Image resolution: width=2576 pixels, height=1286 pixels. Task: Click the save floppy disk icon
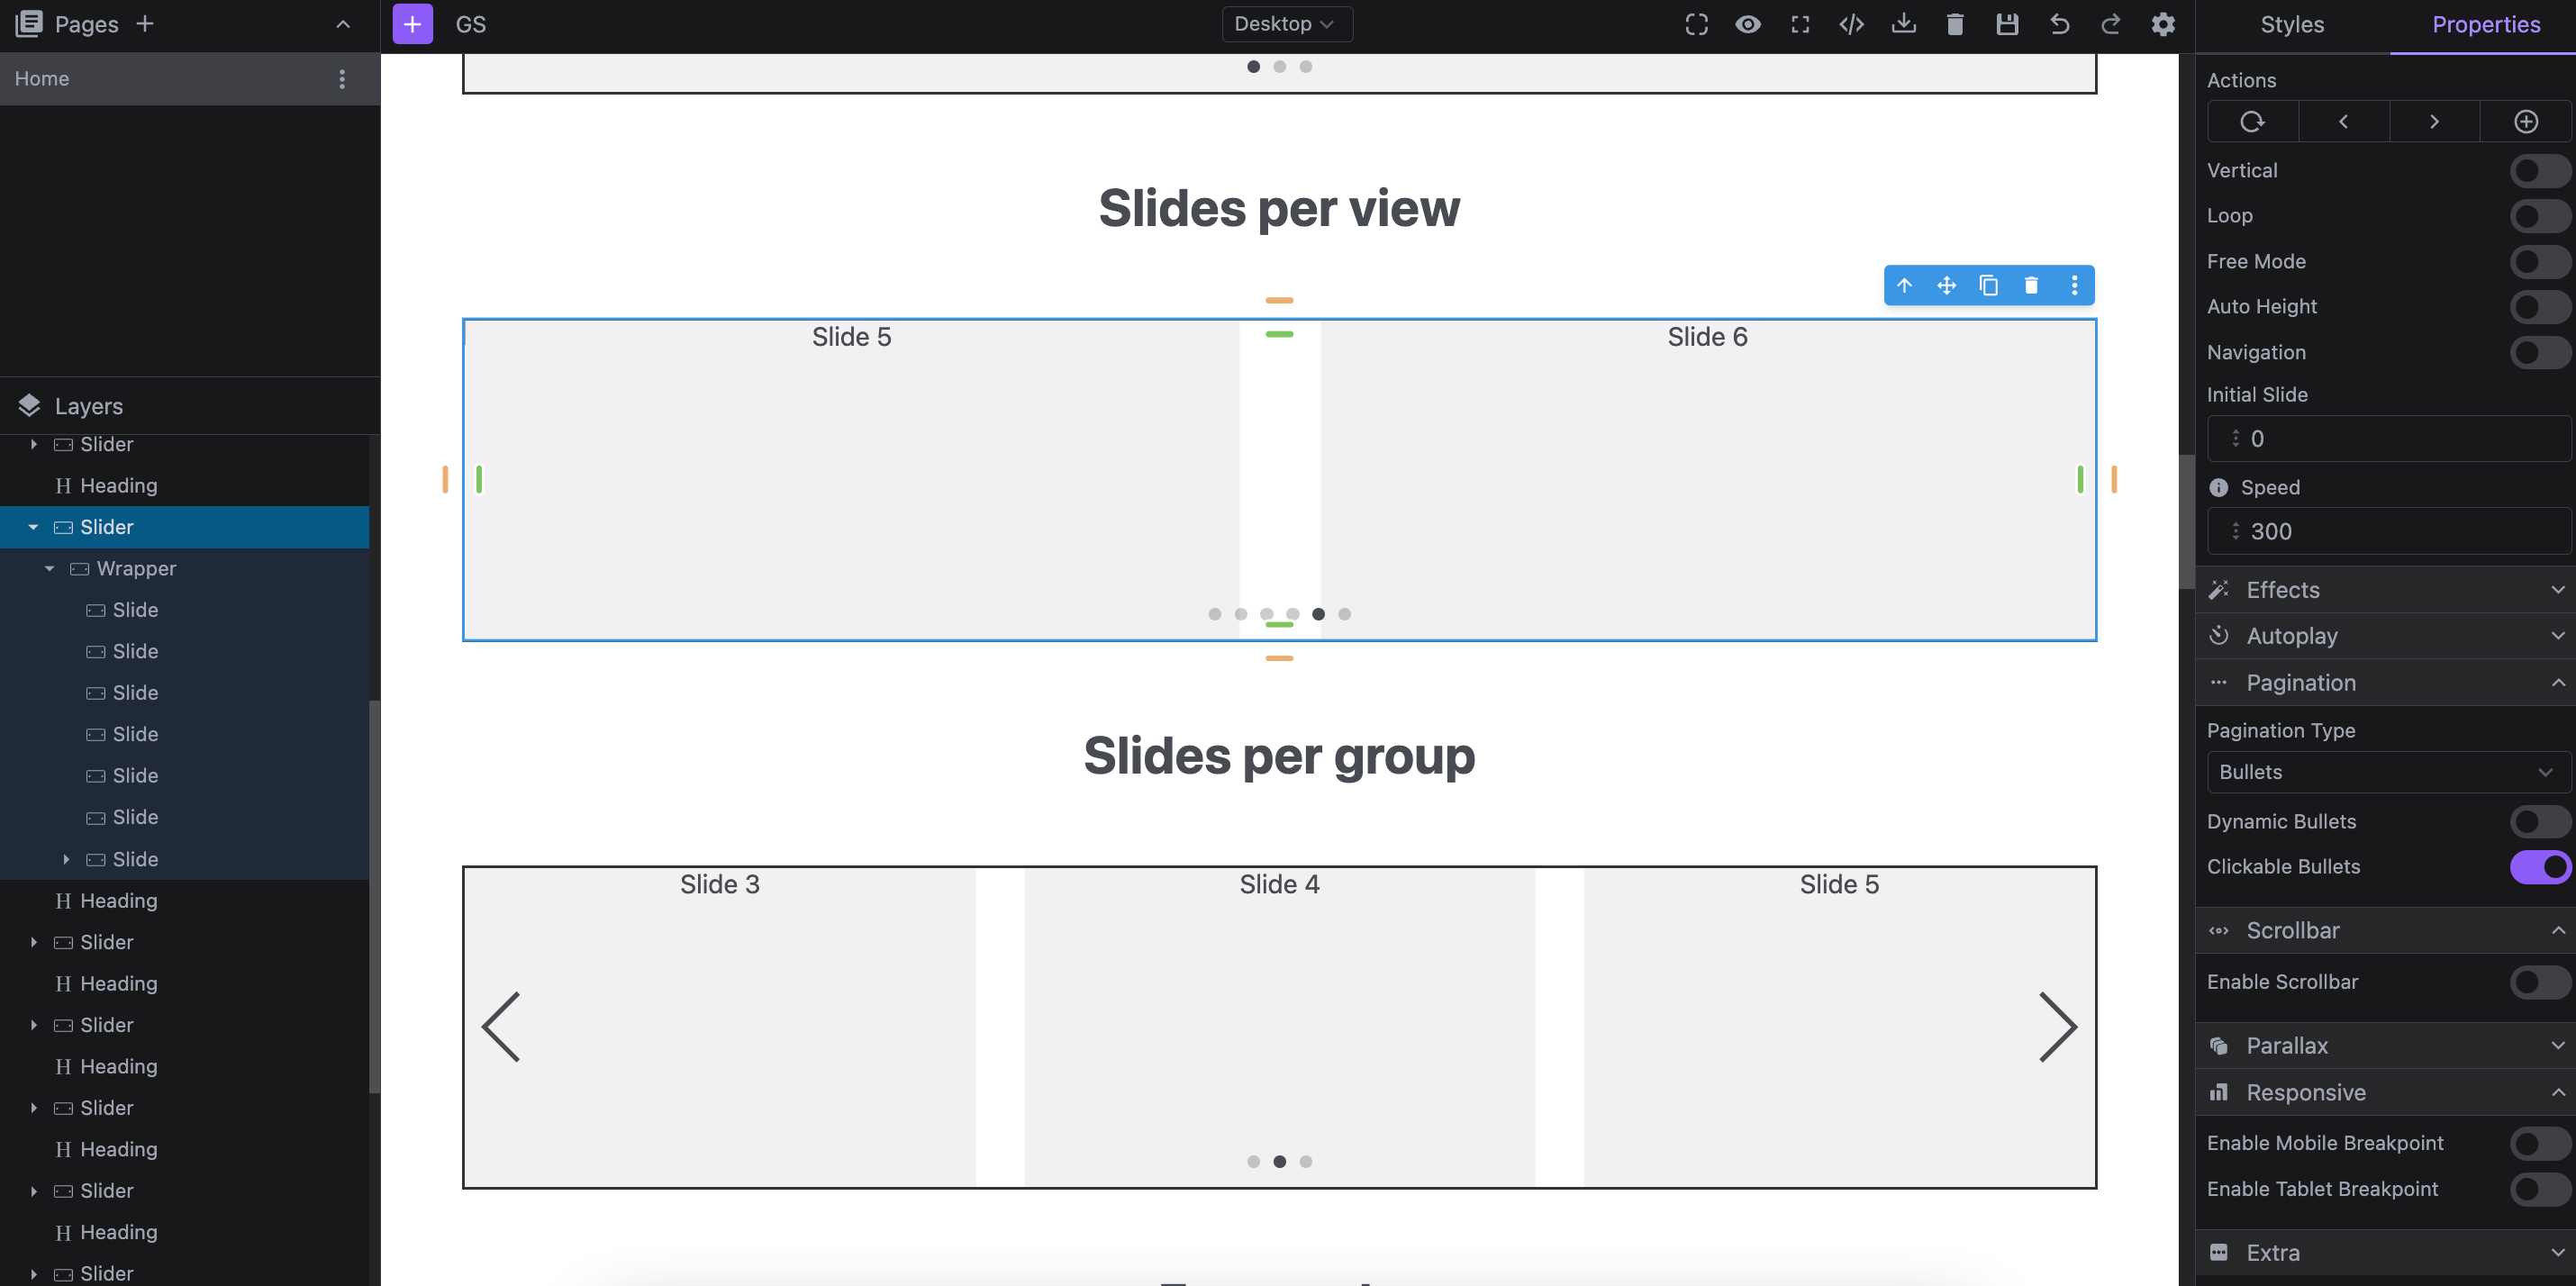[2006, 24]
